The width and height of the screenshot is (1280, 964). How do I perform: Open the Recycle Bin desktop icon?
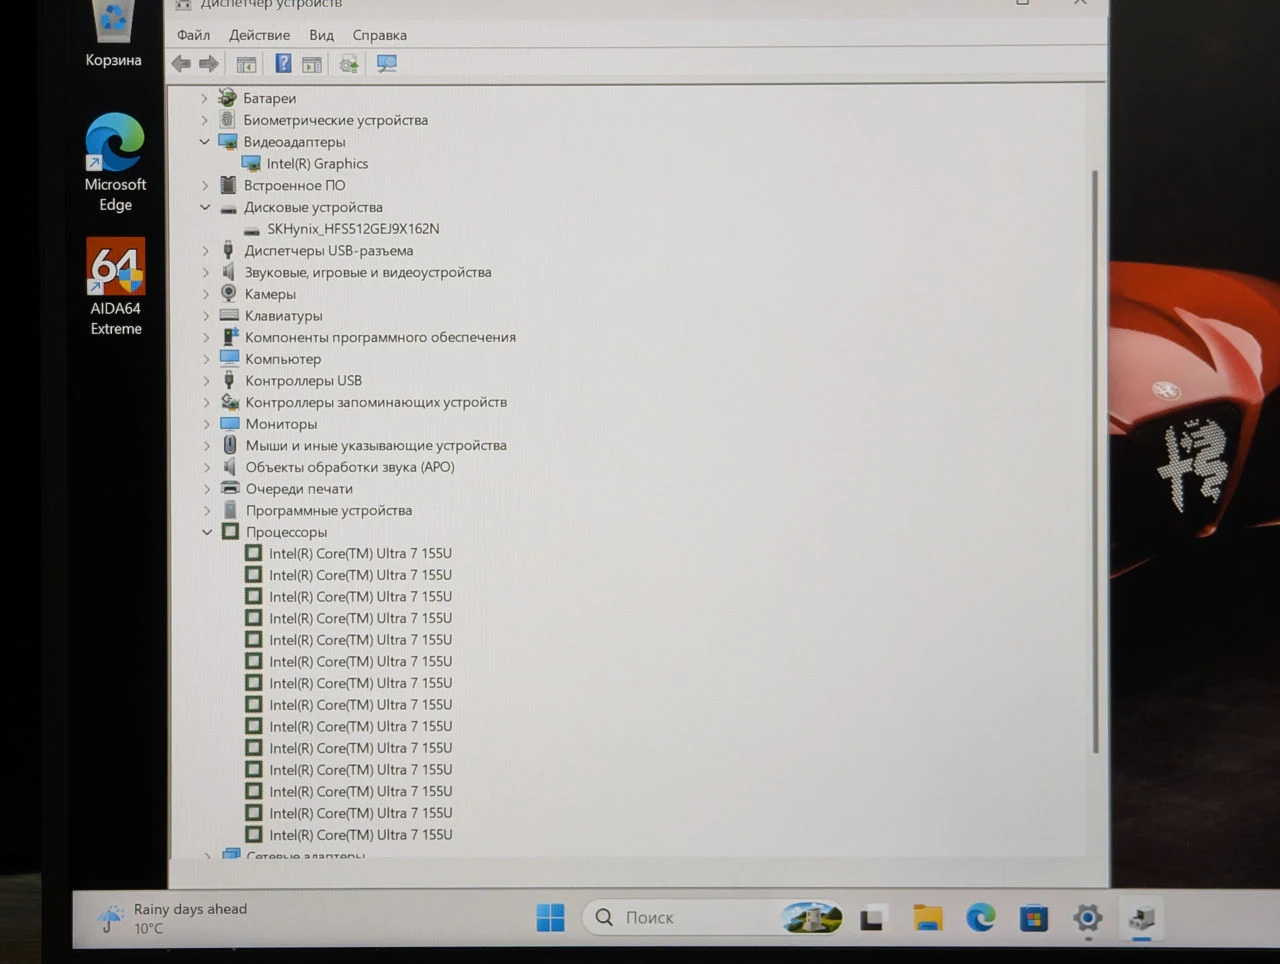point(113,35)
